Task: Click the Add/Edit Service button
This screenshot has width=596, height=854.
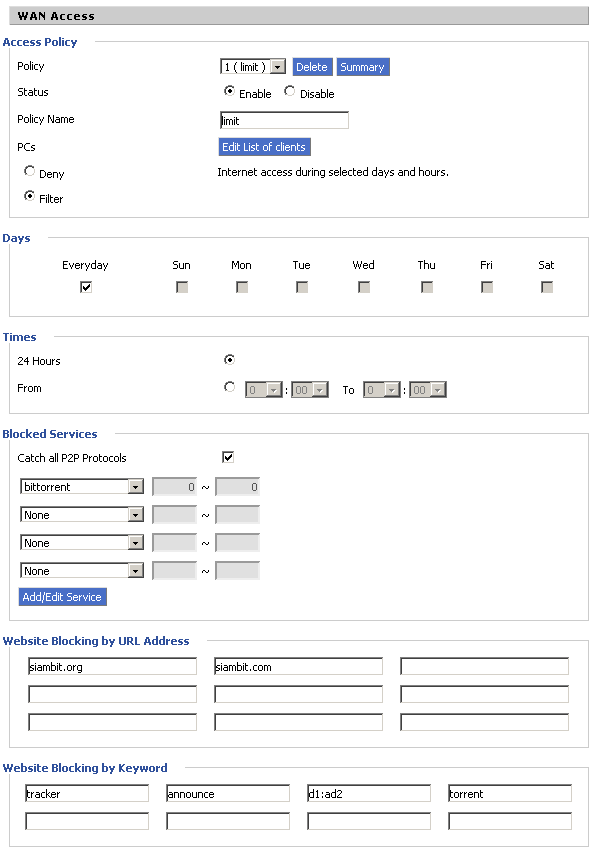Action: [63, 597]
